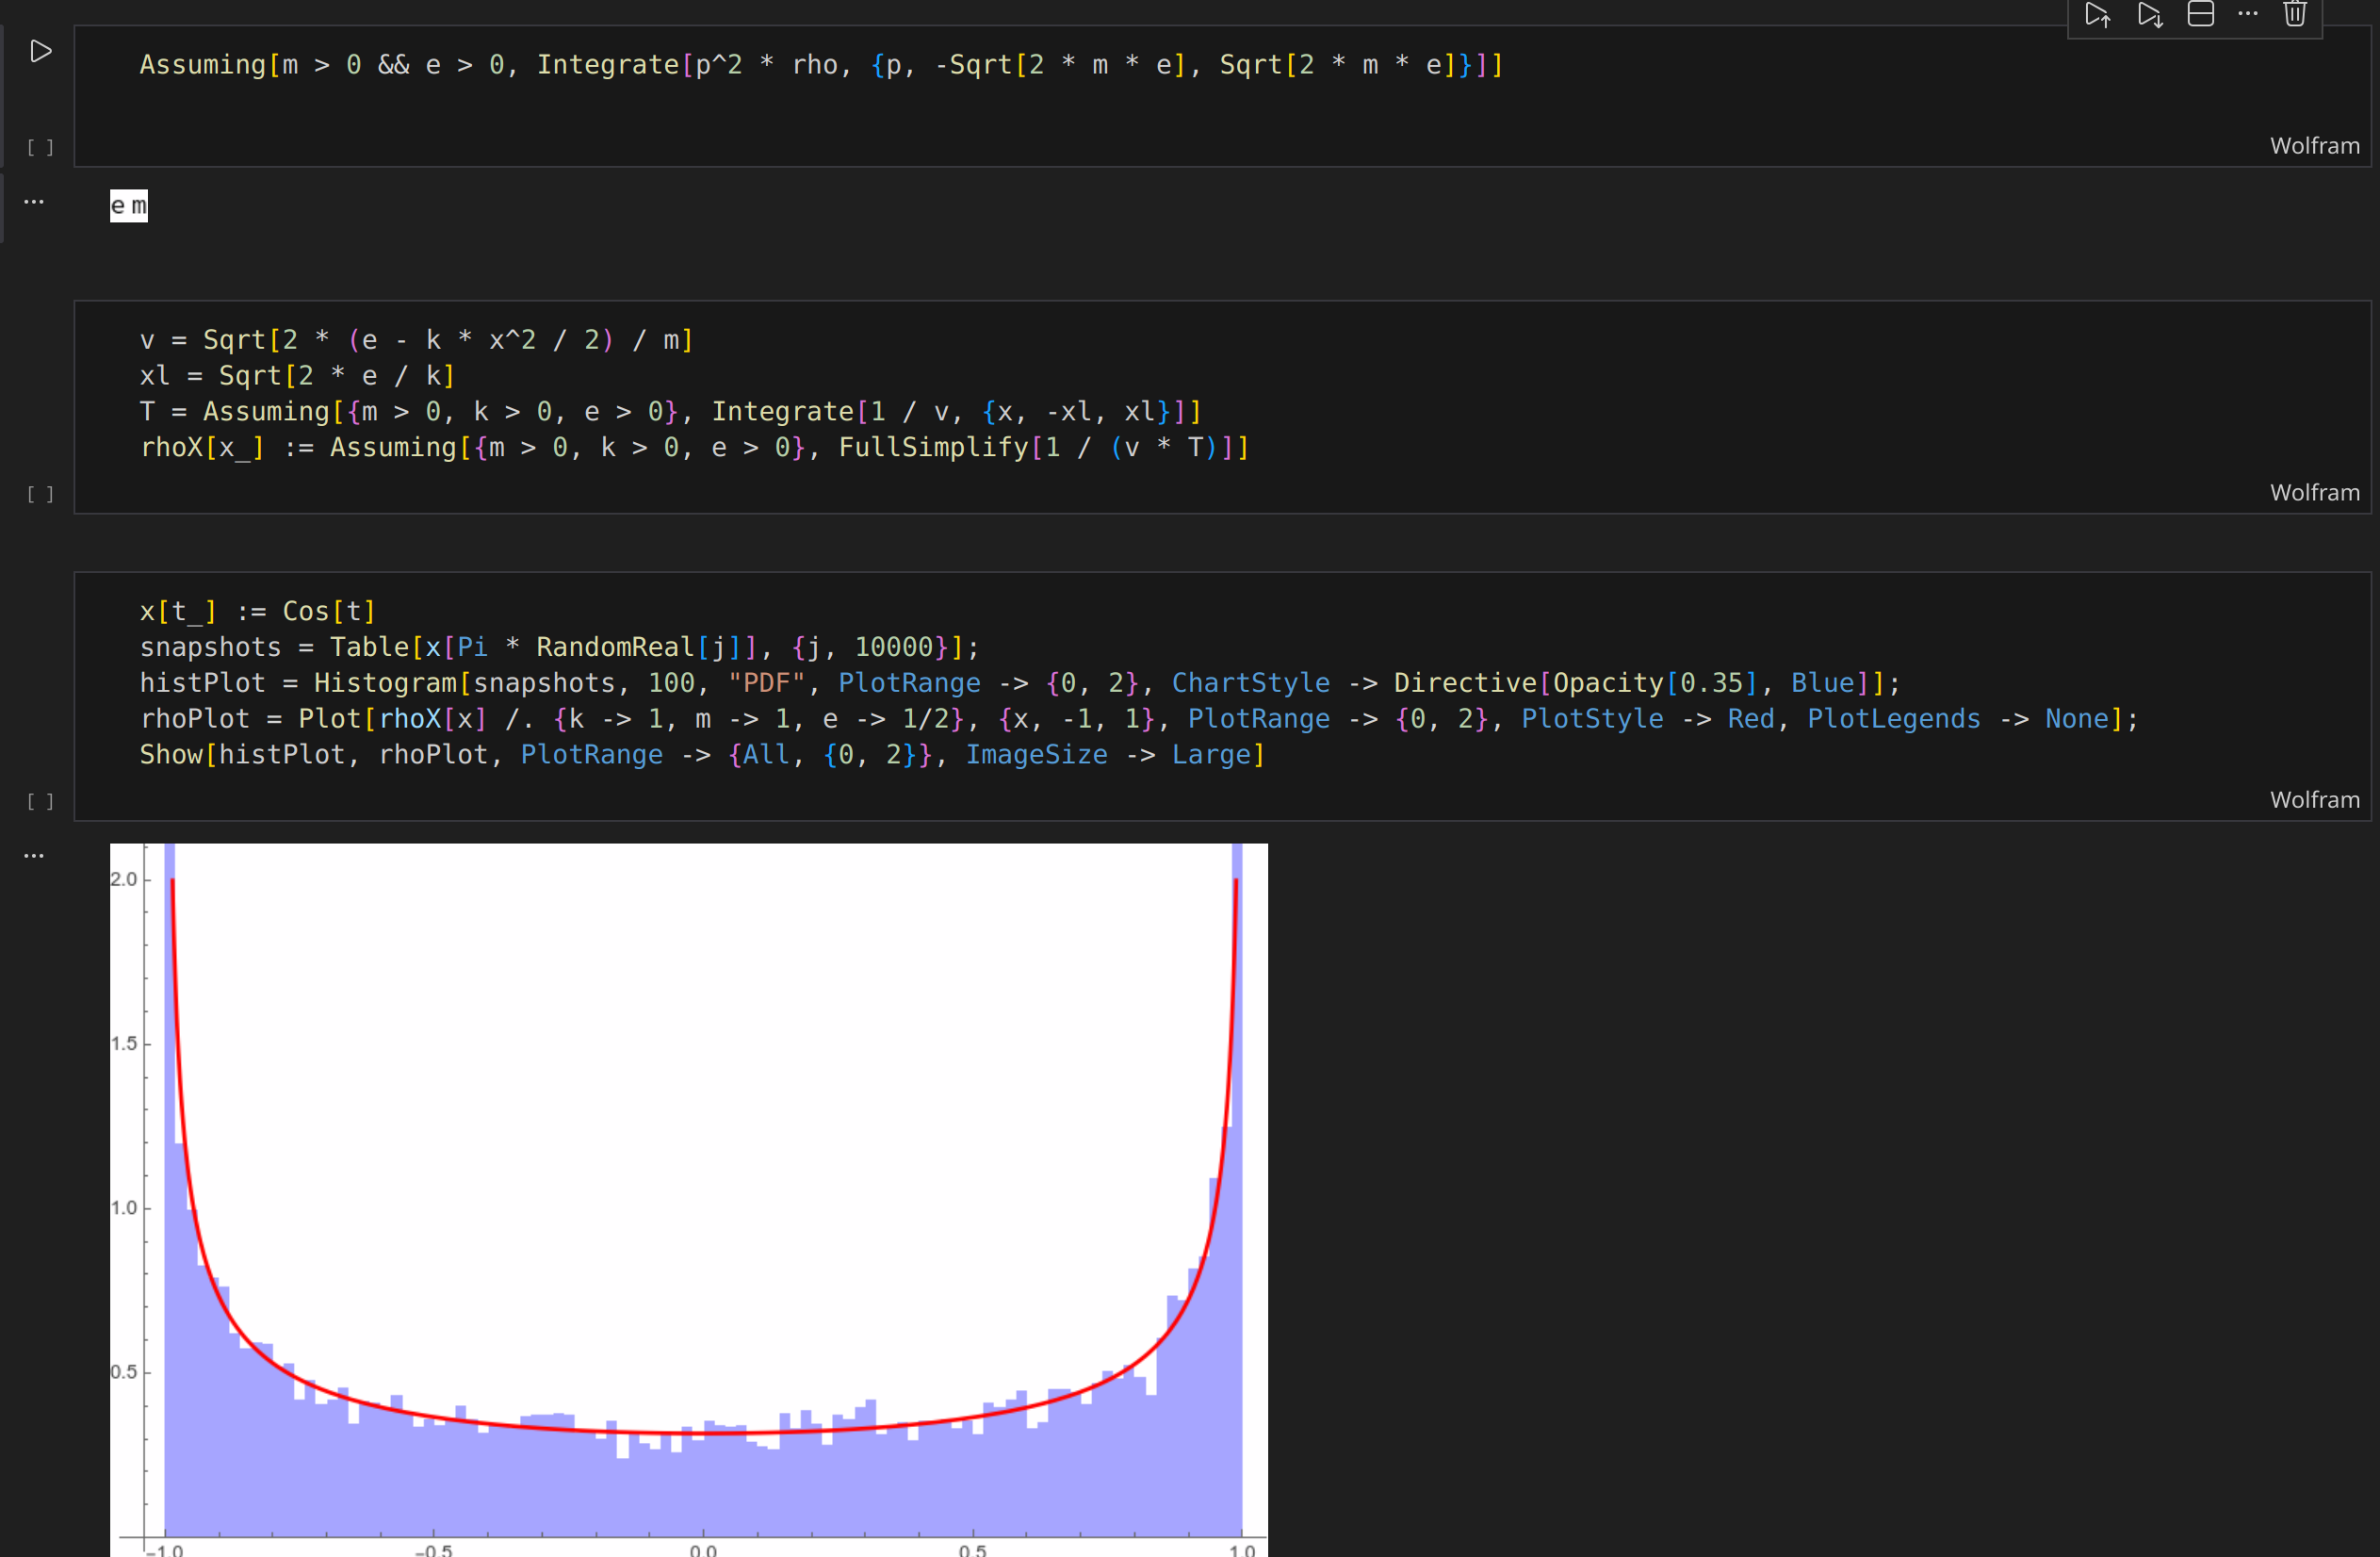Click Wolfram language label of third cell
2380x1557 pixels.
tap(2314, 800)
